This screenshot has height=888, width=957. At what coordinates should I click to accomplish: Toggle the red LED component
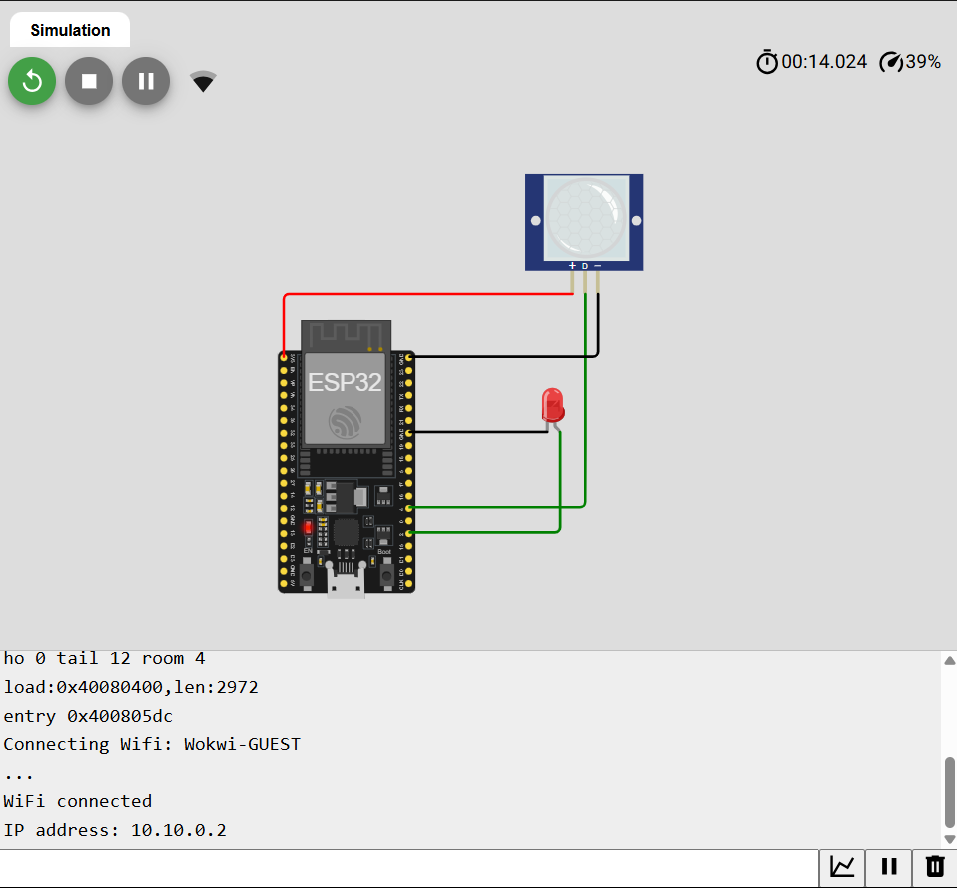[x=551, y=405]
